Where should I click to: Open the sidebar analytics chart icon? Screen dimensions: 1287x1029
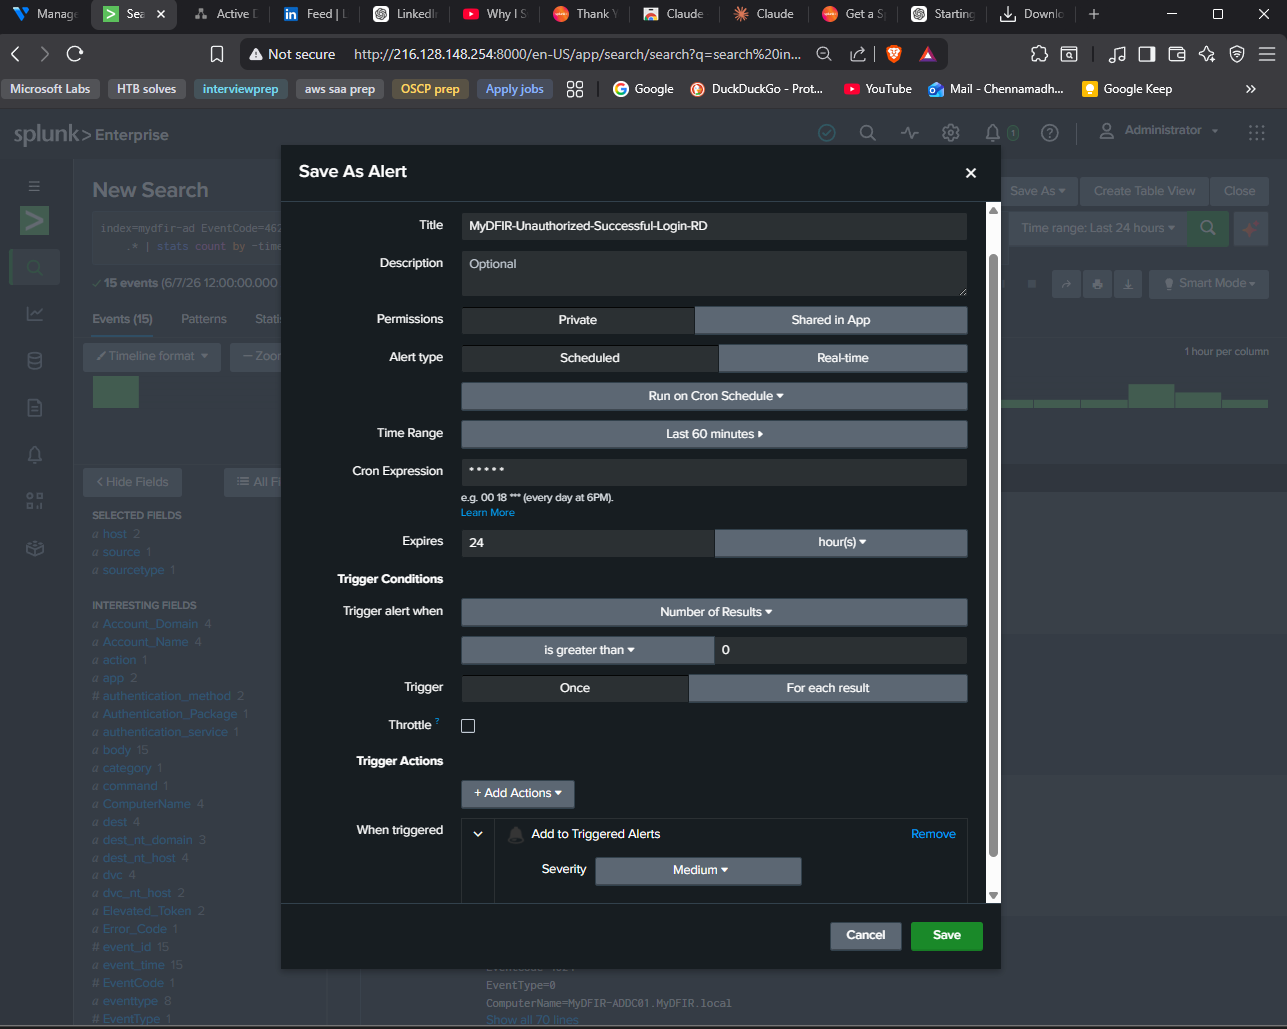(x=35, y=314)
